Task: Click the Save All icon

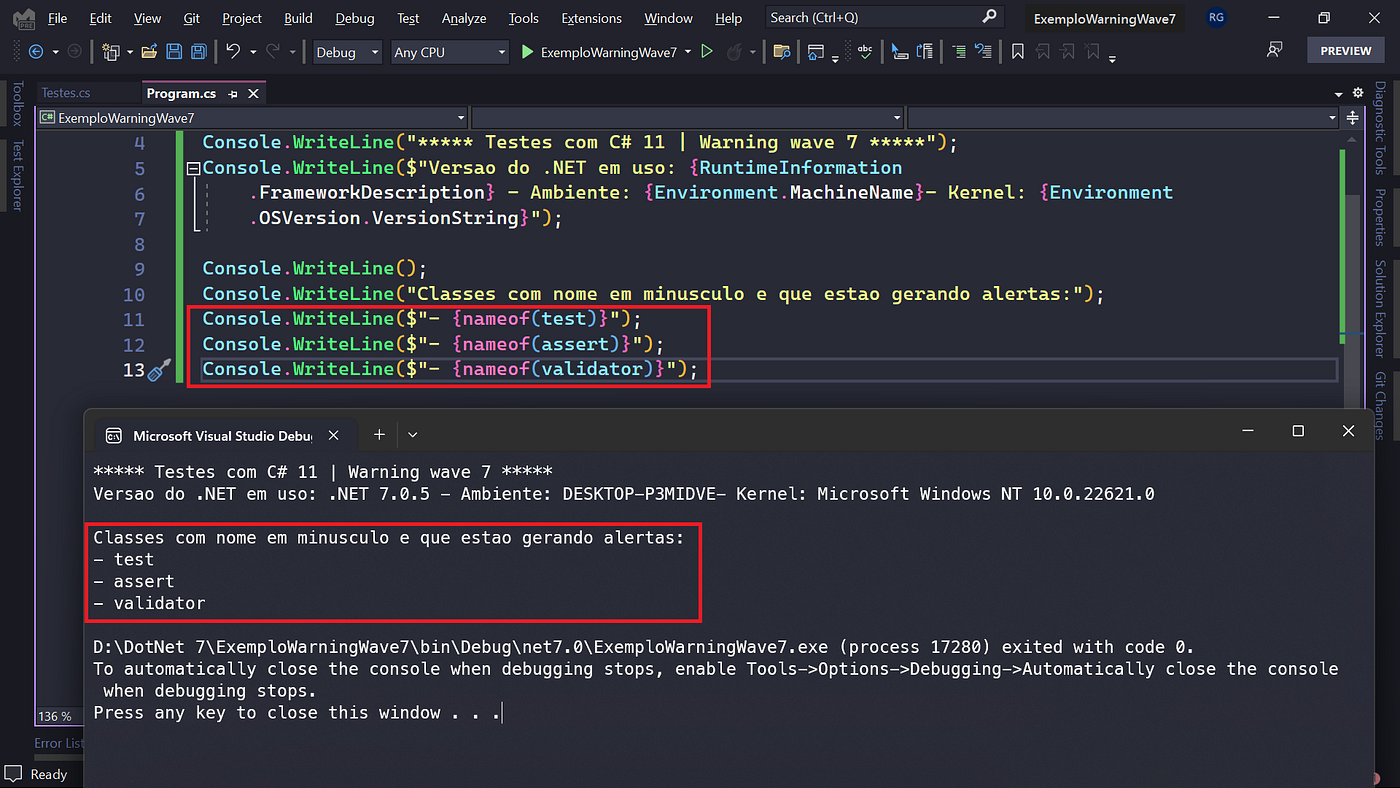Action: (x=198, y=52)
